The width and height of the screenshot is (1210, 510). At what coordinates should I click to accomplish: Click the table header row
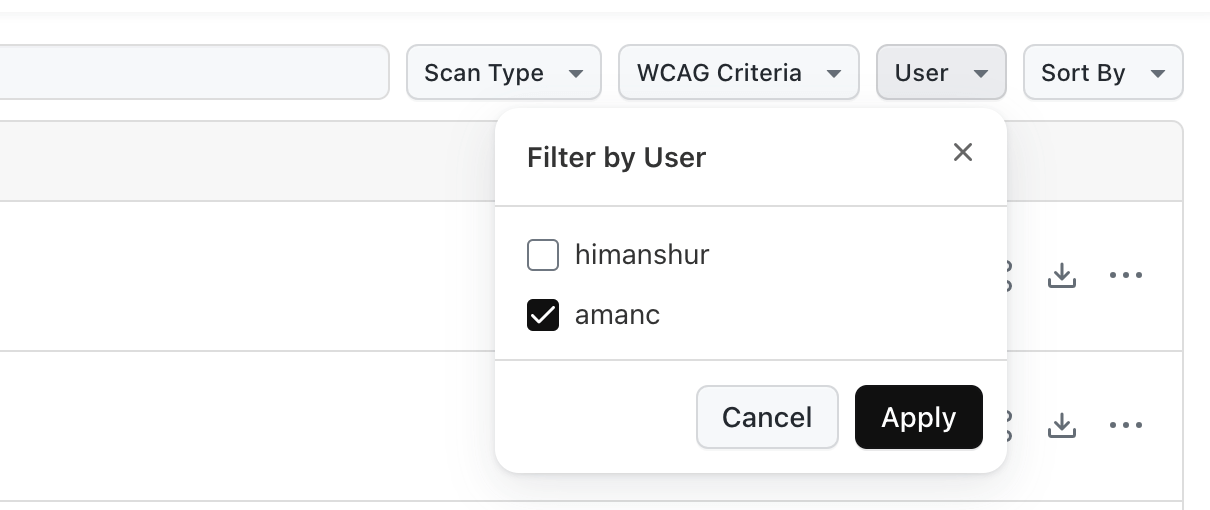[x=250, y=161]
